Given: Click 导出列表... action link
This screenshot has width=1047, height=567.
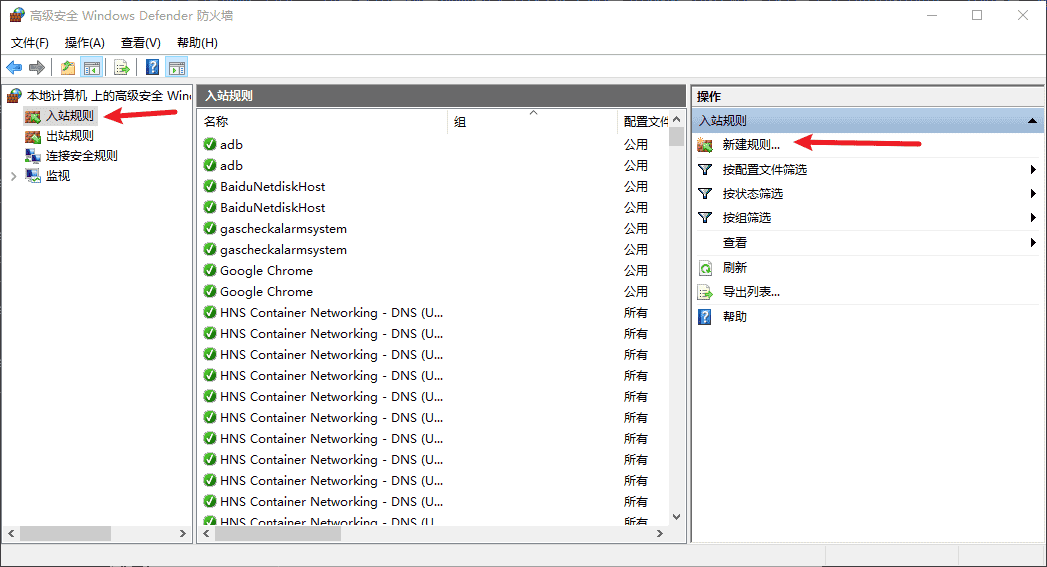Looking at the screenshot, I should click(751, 292).
